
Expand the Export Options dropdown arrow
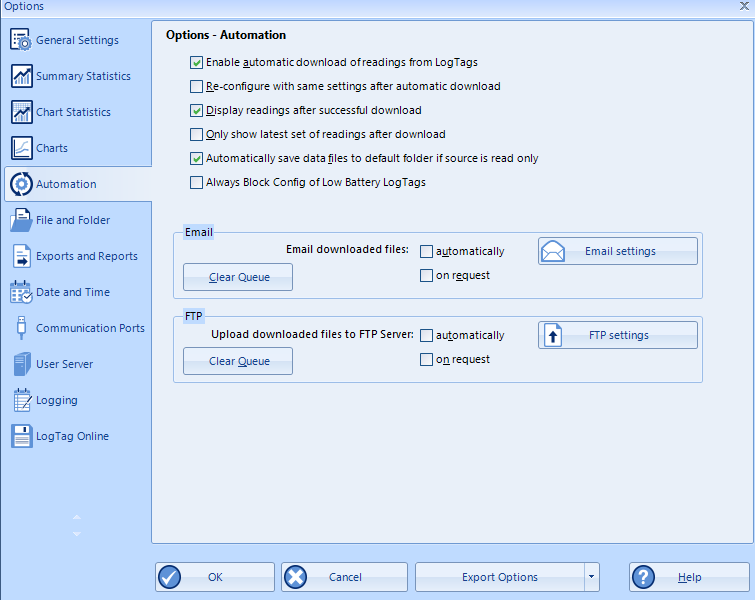coord(591,577)
